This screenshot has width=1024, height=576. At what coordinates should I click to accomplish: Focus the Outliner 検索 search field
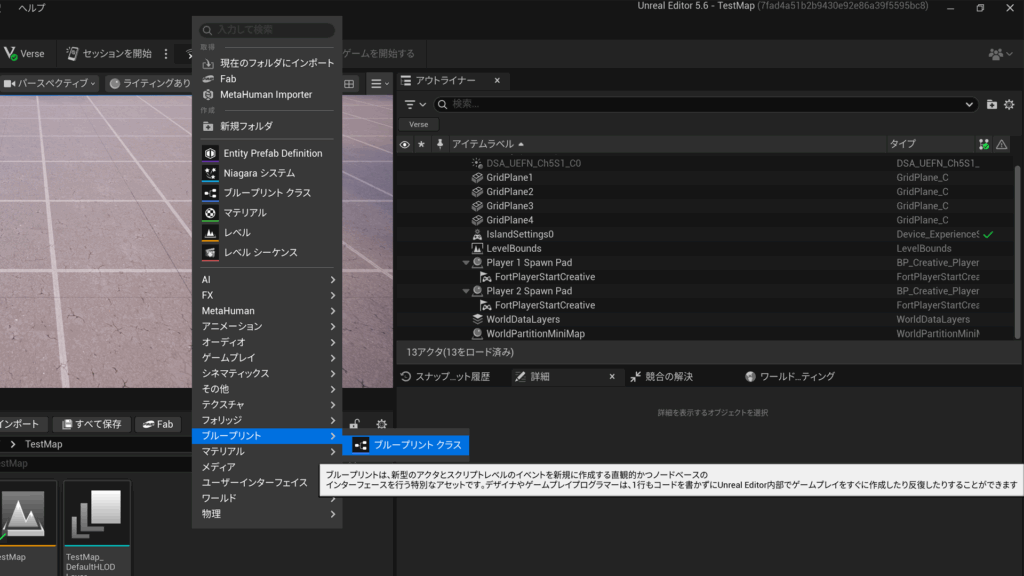point(707,104)
